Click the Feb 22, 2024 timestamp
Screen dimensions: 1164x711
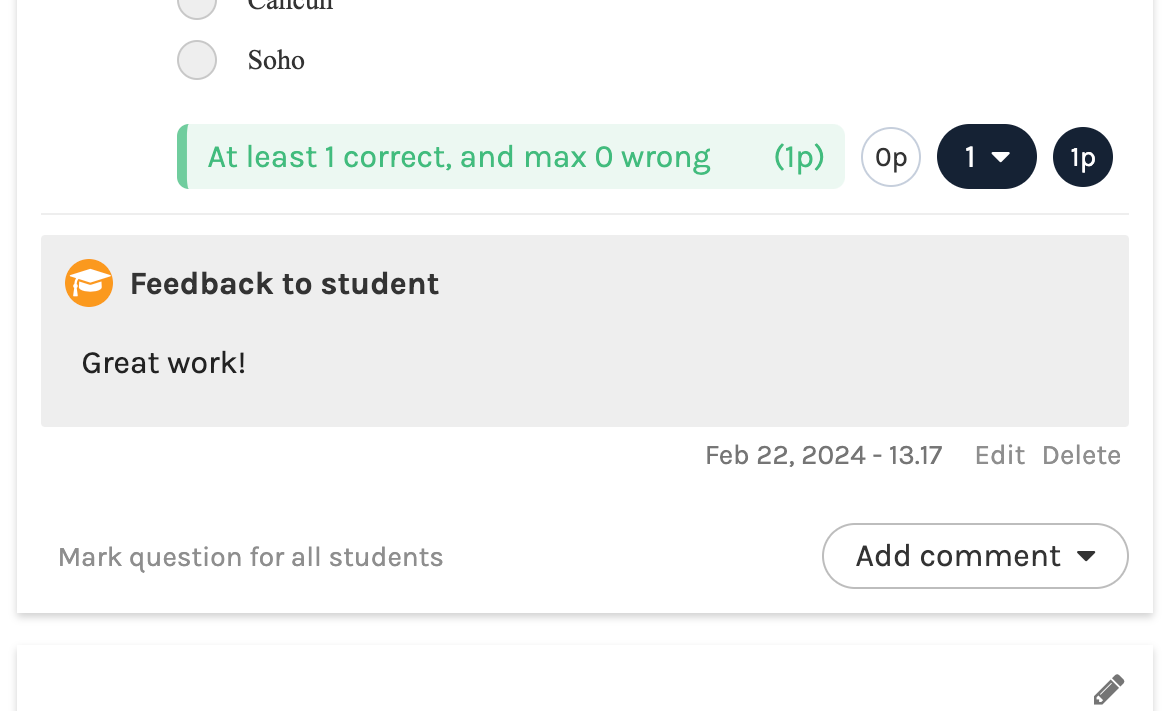pos(823,455)
